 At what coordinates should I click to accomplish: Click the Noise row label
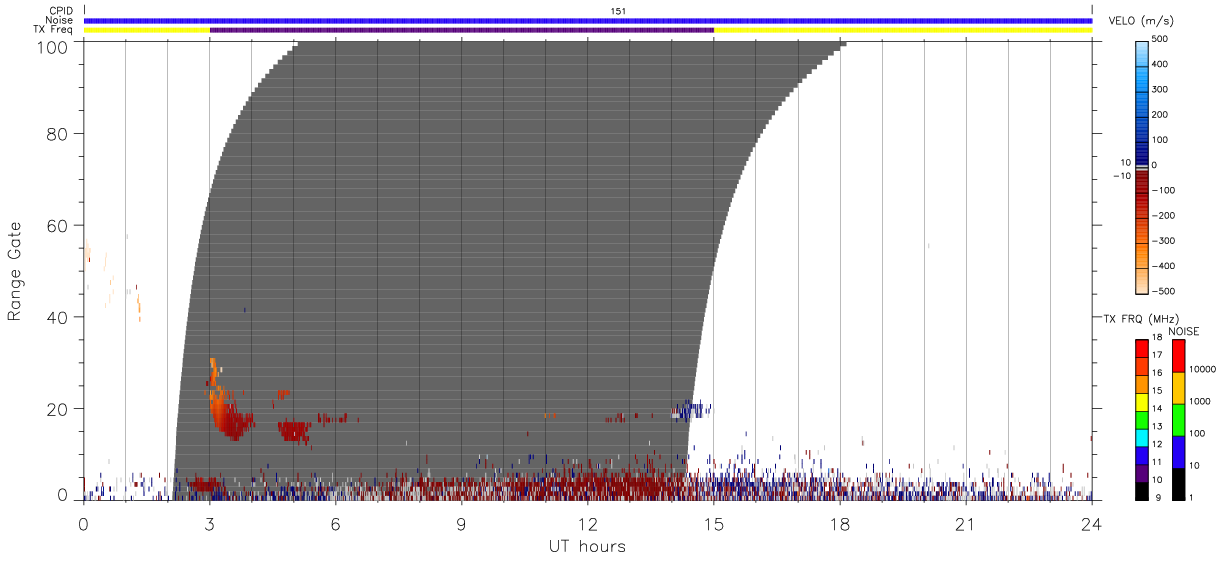59,20
